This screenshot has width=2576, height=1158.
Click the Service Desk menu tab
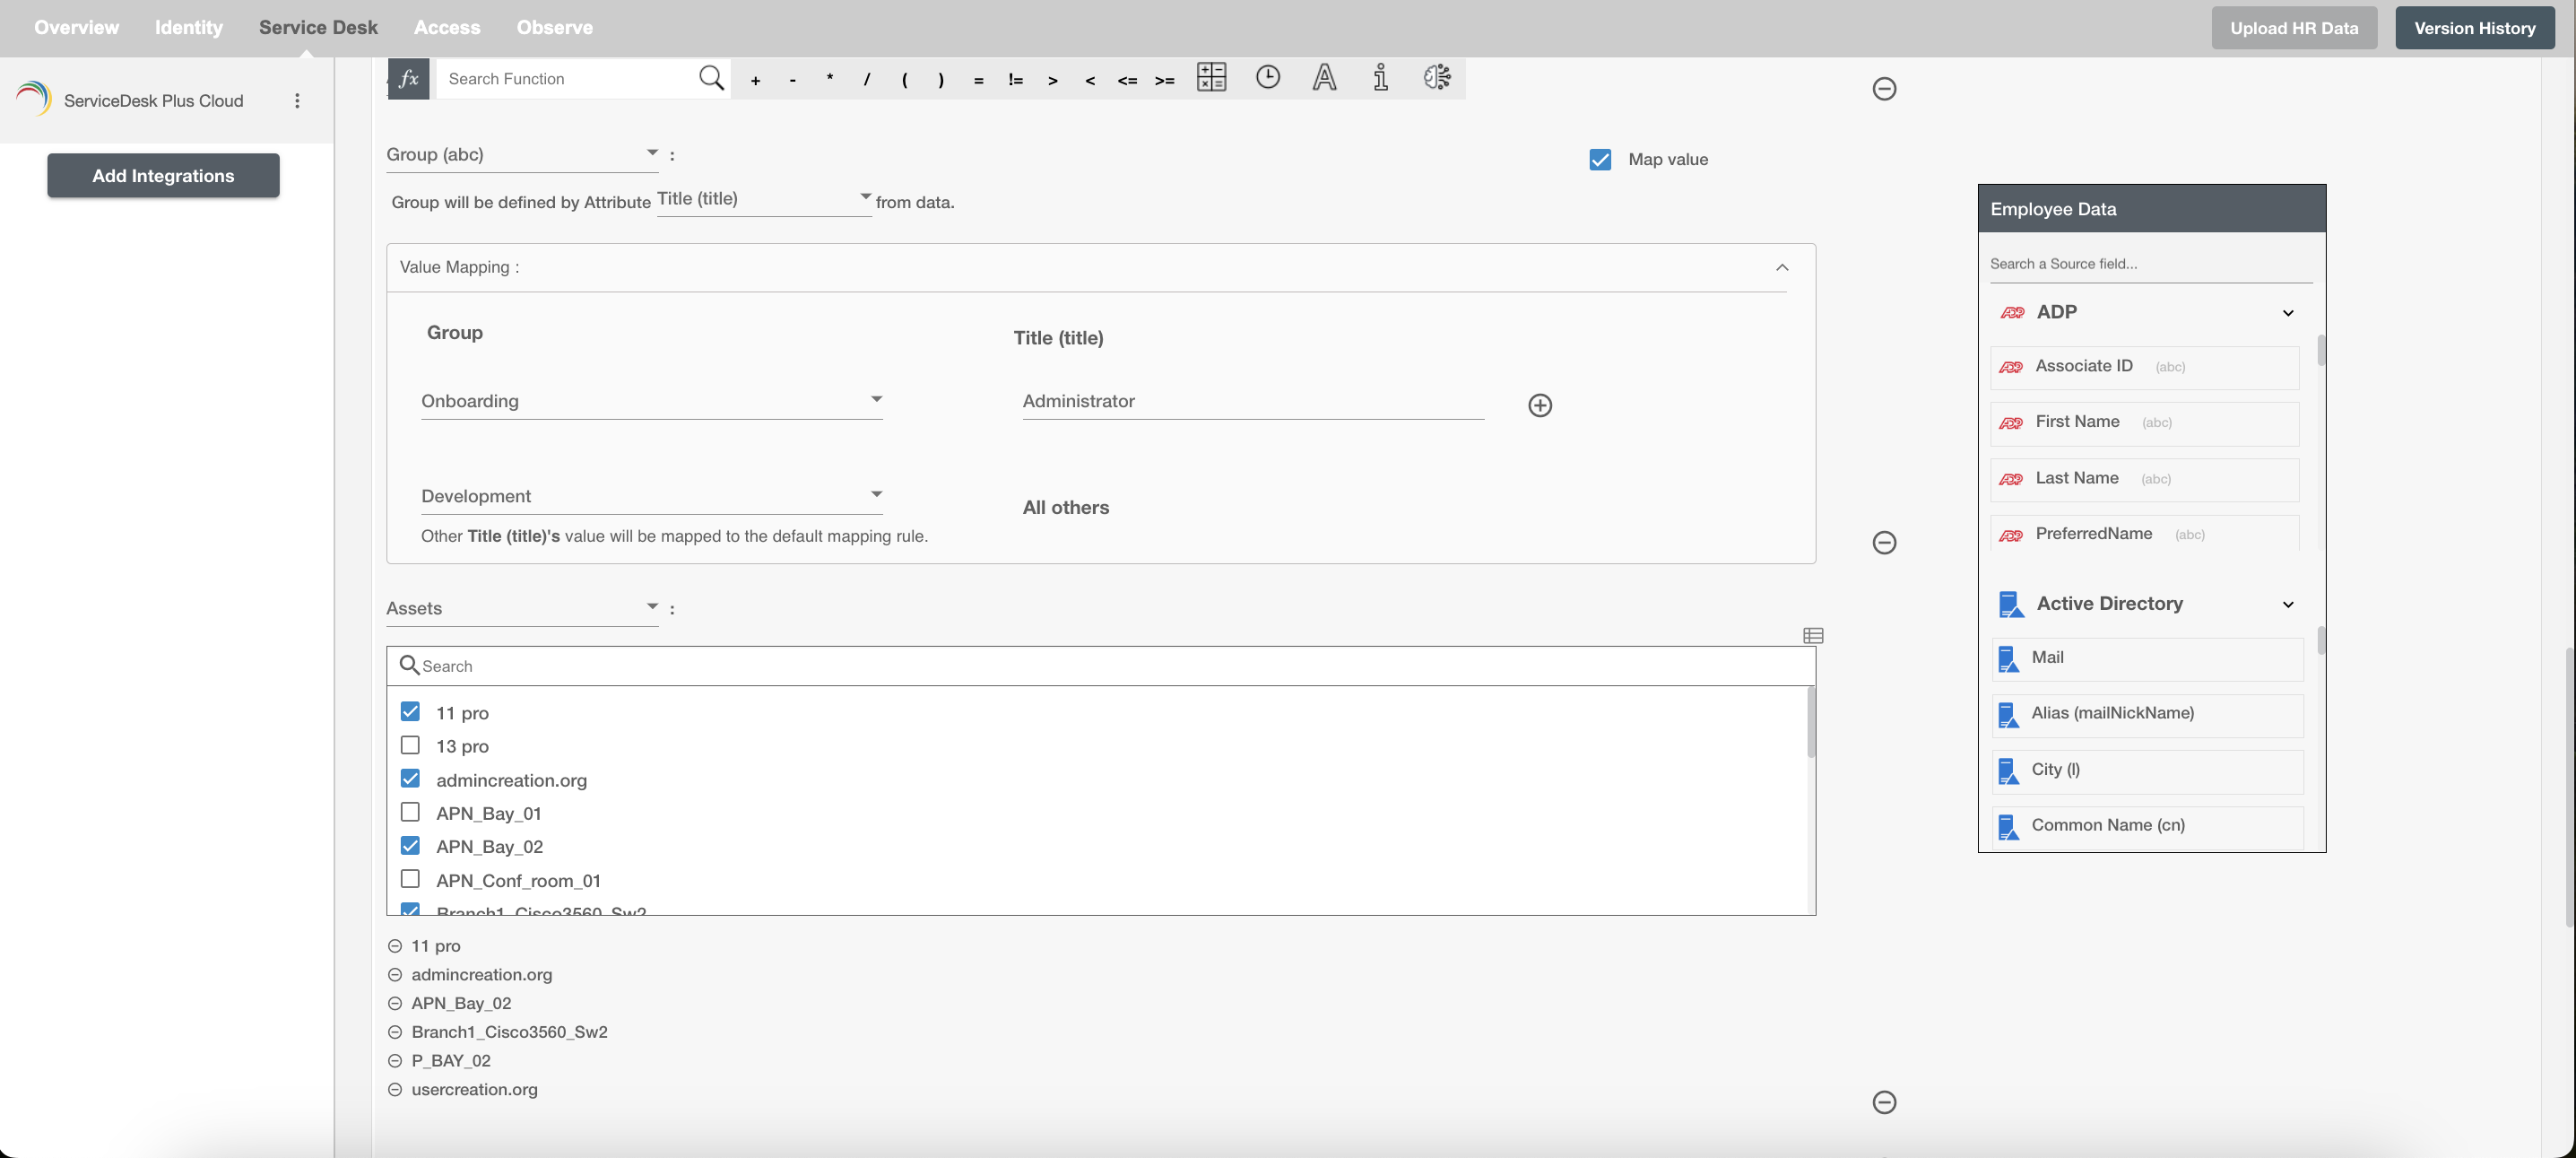tap(318, 28)
